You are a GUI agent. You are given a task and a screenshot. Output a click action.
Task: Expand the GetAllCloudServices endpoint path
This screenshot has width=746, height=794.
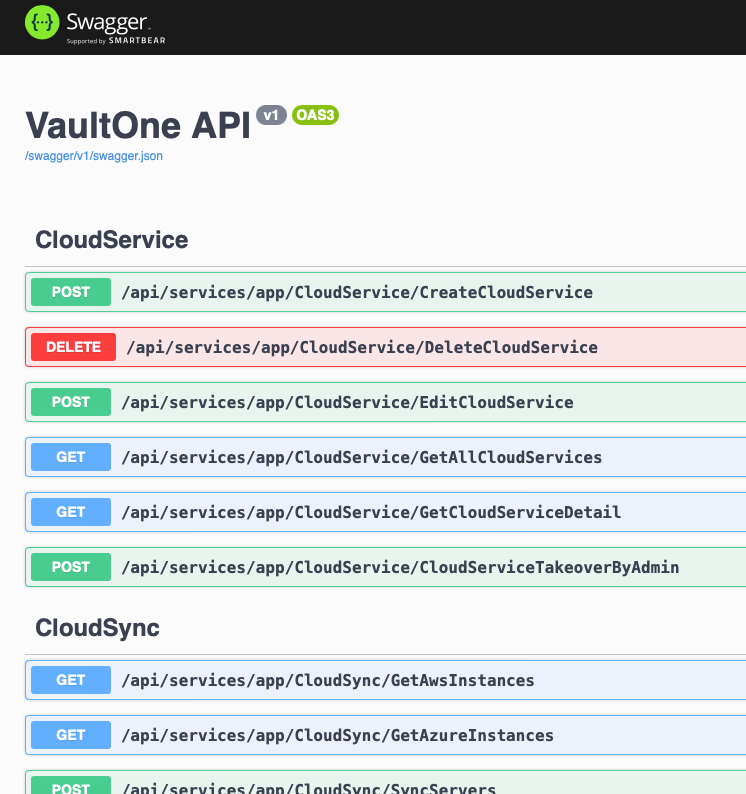(361, 457)
